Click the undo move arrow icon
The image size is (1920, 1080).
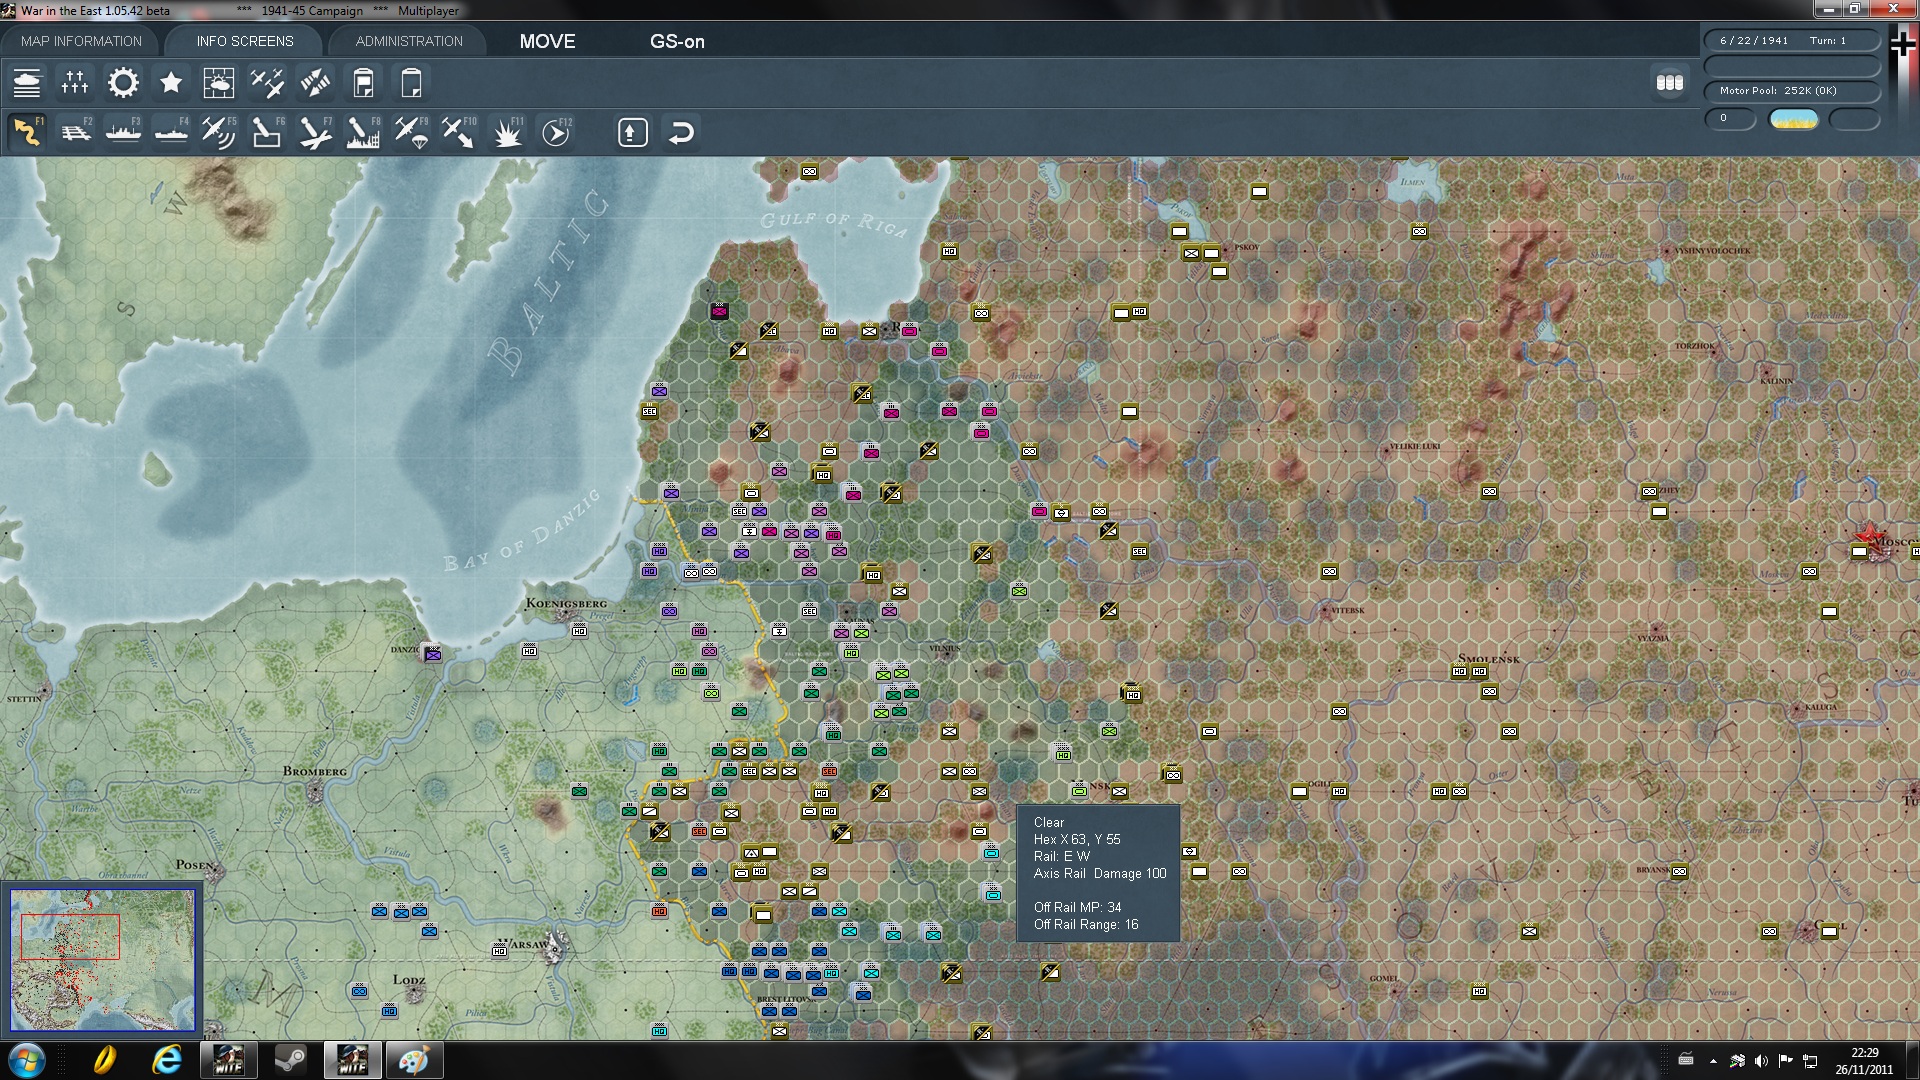point(681,132)
